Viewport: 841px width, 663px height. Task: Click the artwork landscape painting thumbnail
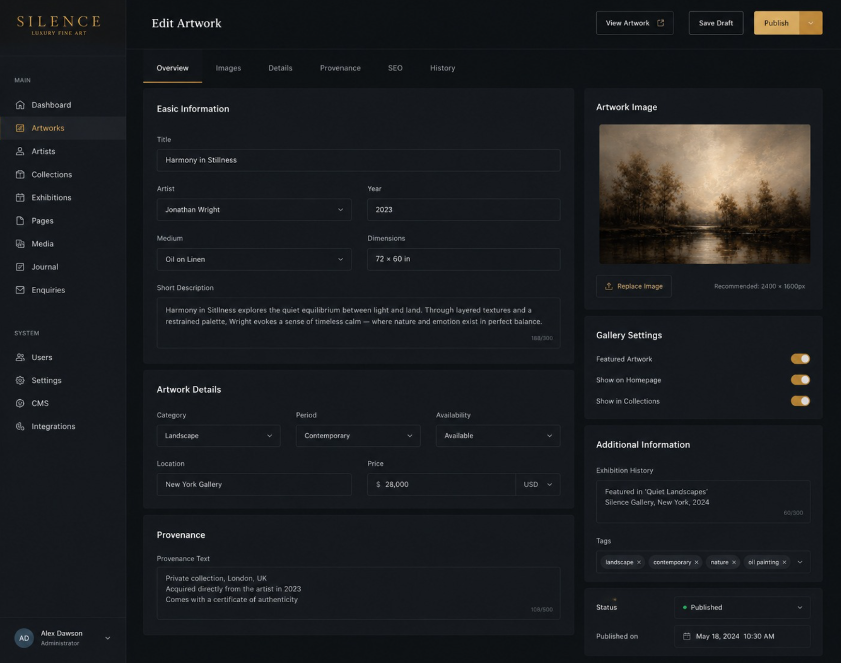click(x=705, y=194)
